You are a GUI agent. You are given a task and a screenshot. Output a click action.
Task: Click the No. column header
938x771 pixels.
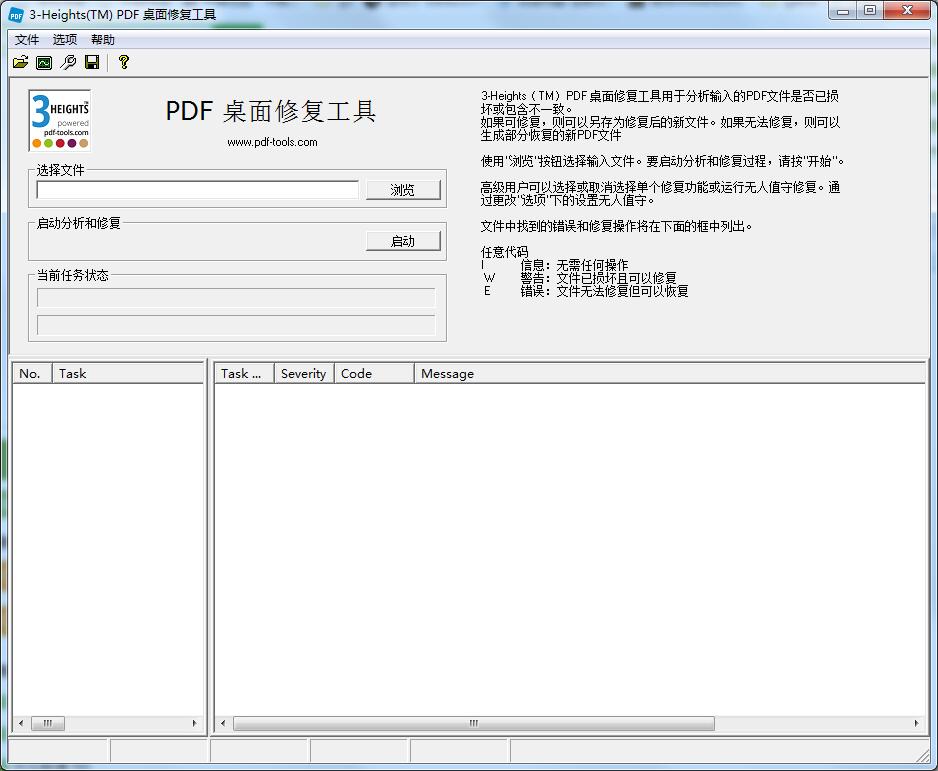[31, 373]
